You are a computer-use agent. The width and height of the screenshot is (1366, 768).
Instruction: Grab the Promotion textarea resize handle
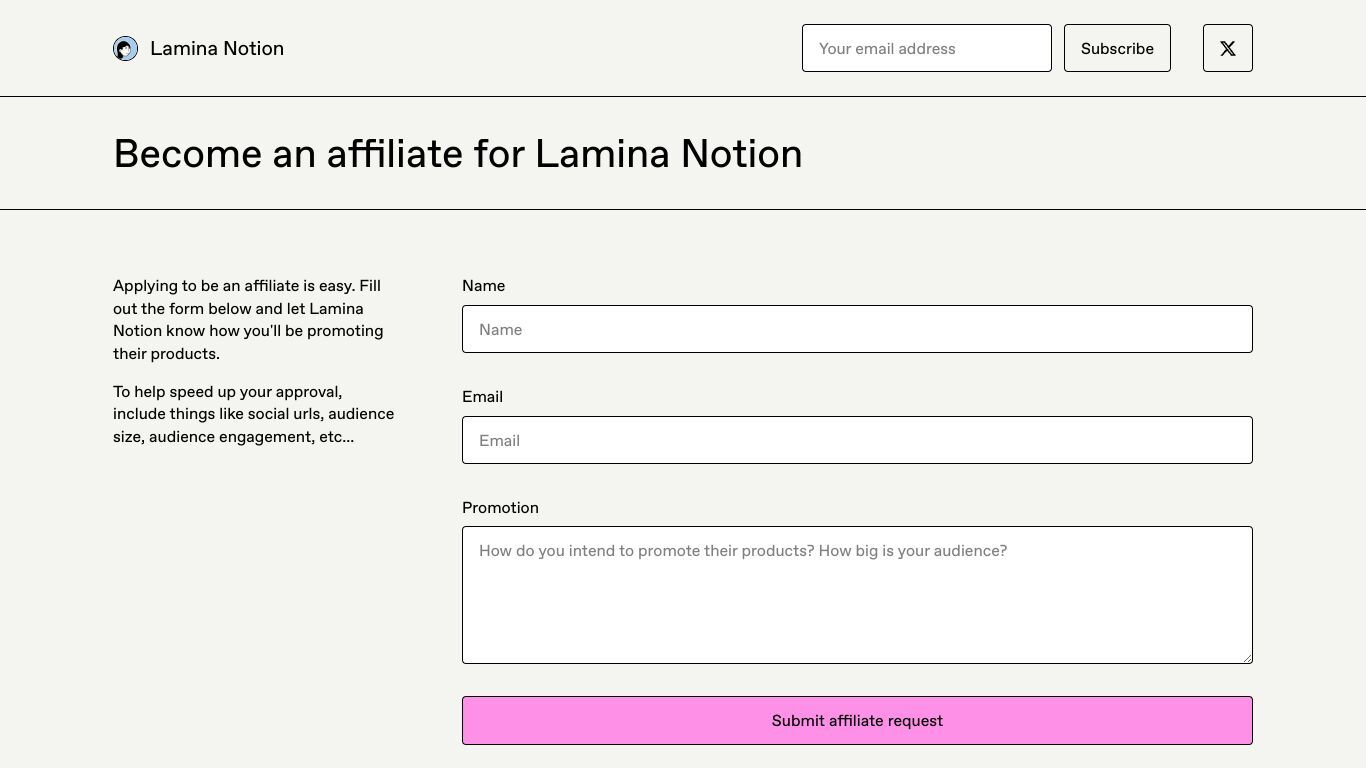click(x=1246, y=657)
